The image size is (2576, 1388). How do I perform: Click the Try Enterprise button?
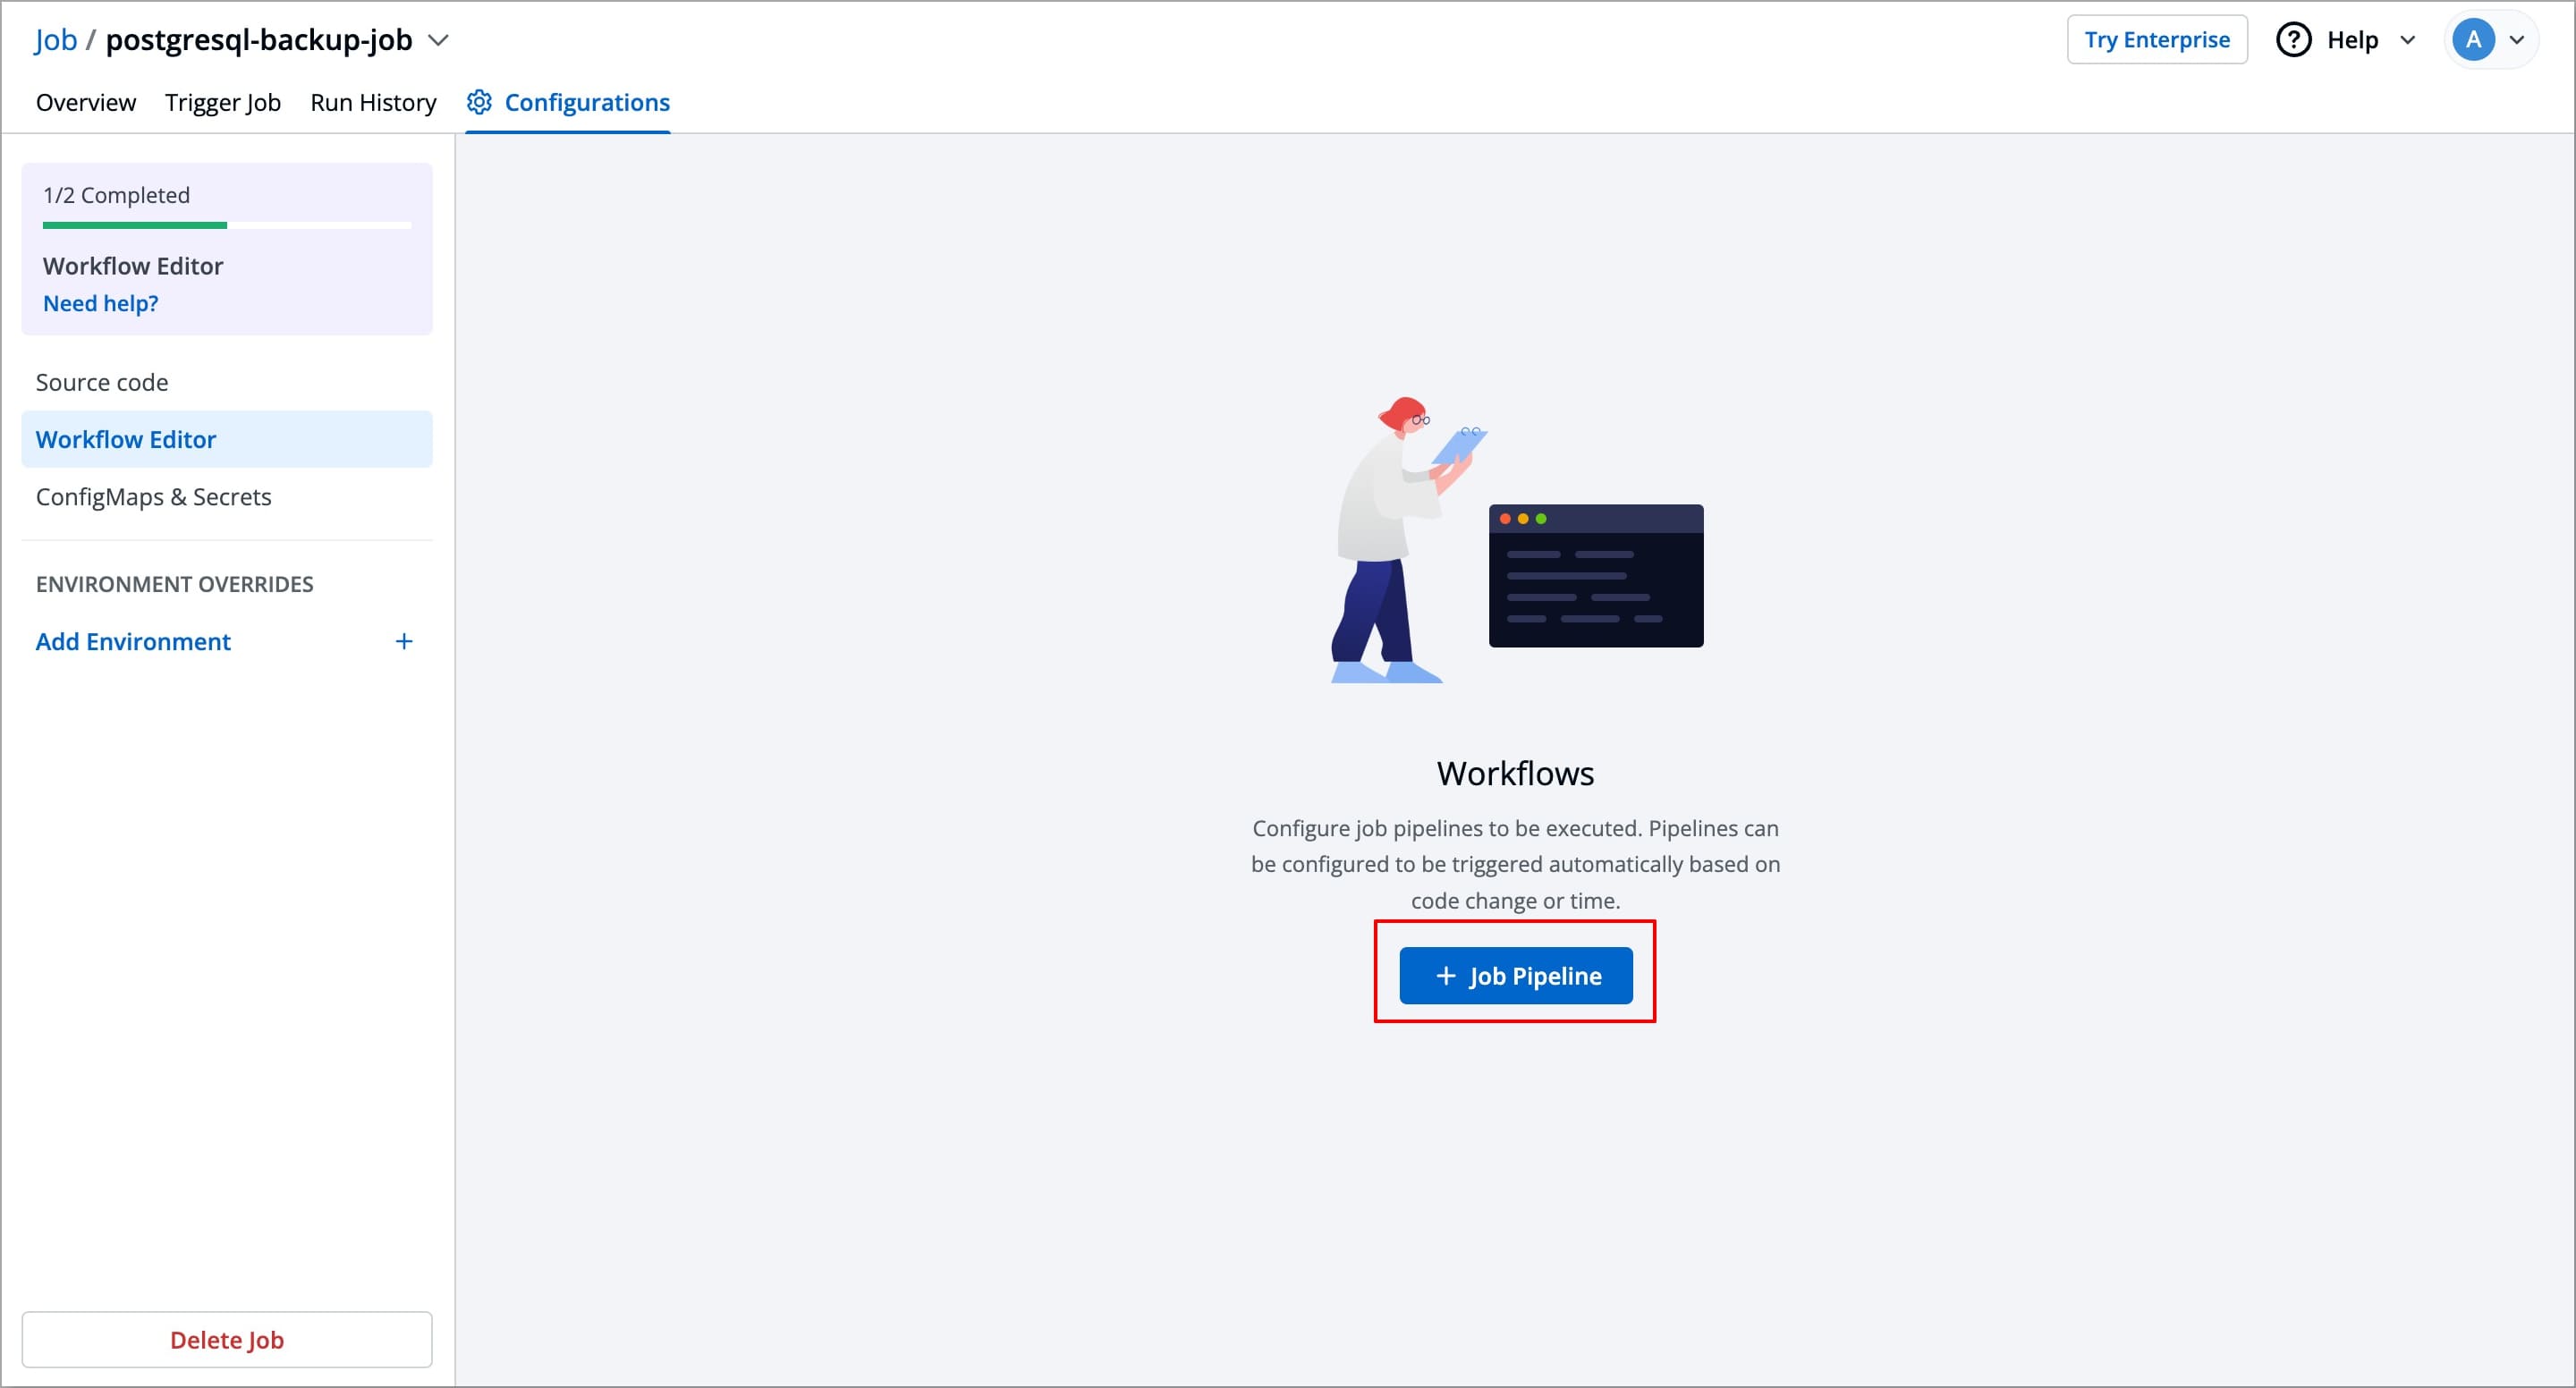pos(2157,39)
